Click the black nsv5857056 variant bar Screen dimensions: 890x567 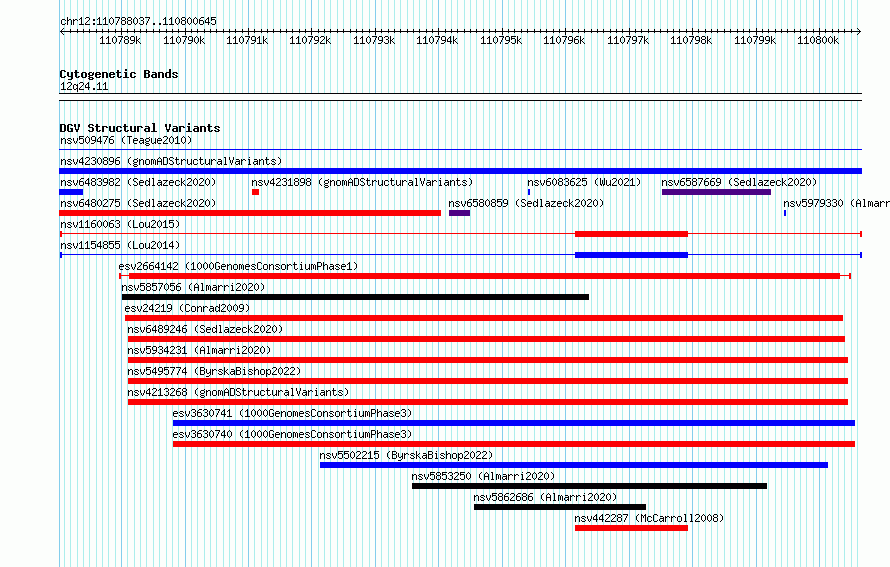coord(355,297)
